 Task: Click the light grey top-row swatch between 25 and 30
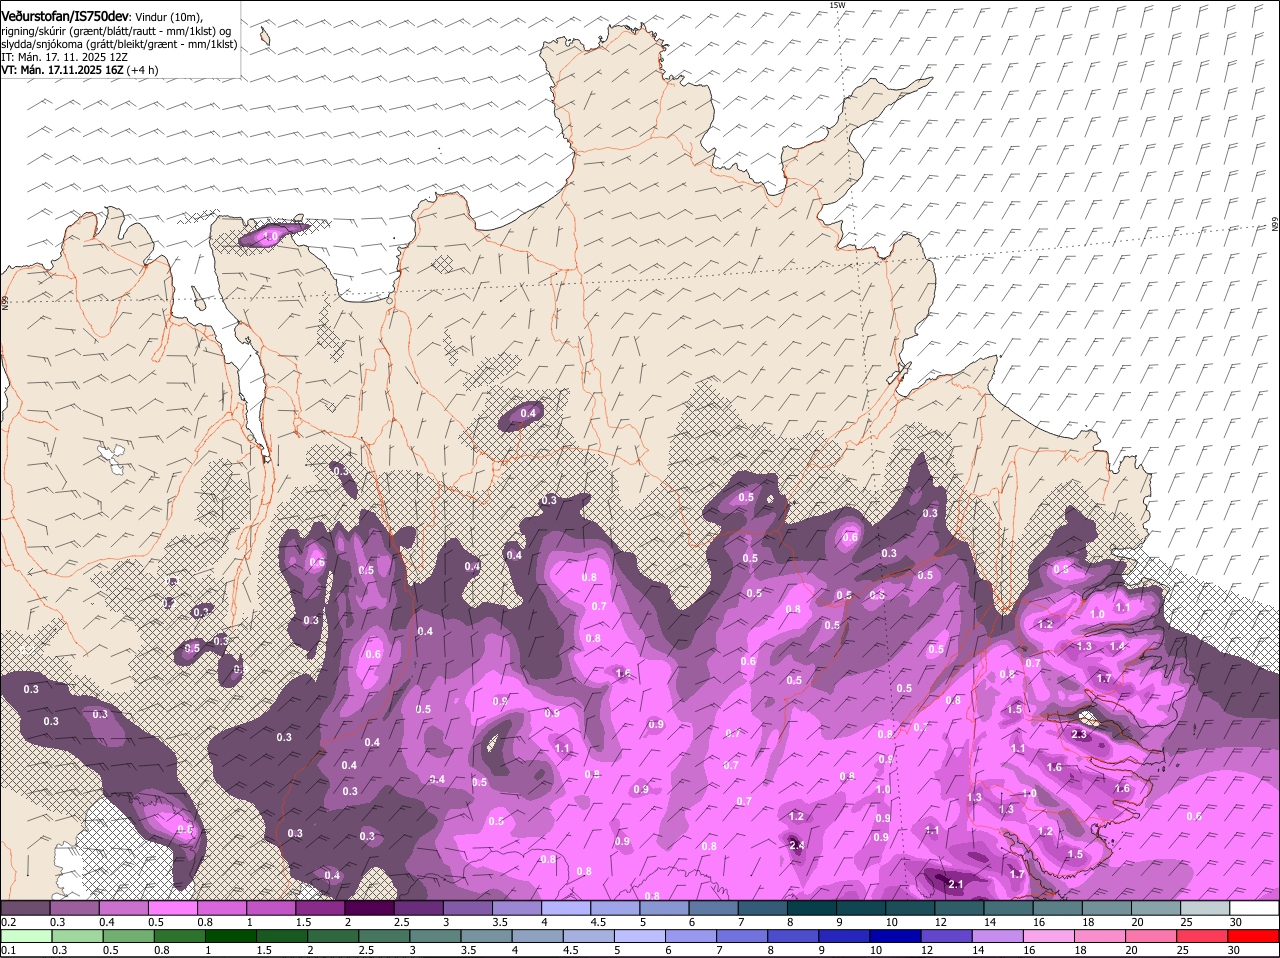click(x=1206, y=908)
